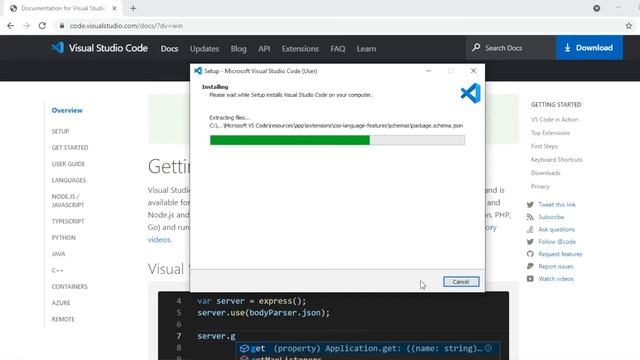Click the Twitter bird icon beside Tweet this link
Image resolution: width=640 pixels, height=360 pixels.
click(x=530, y=204)
